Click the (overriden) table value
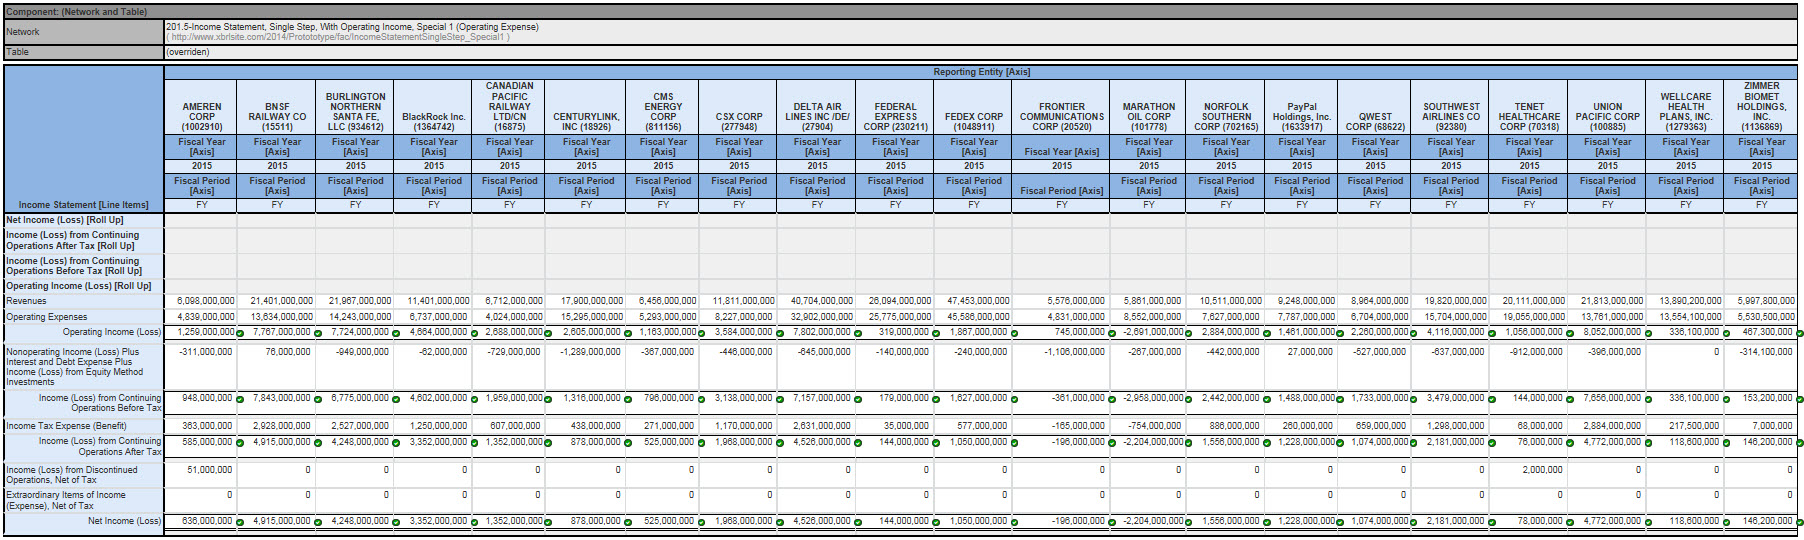The height and width of the screenshot is (540, 1804). (x=188, y=52)
